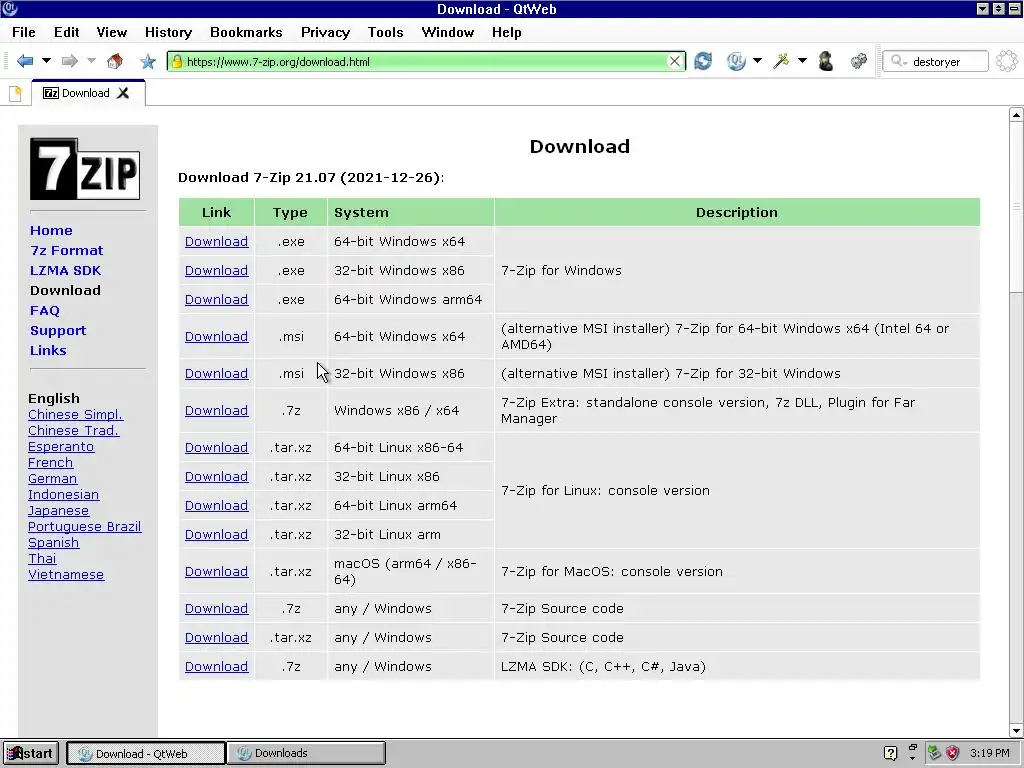This screenshot has height=768, width=1024.
Task: Go to the Home page icon
Action: click(115, 61)
